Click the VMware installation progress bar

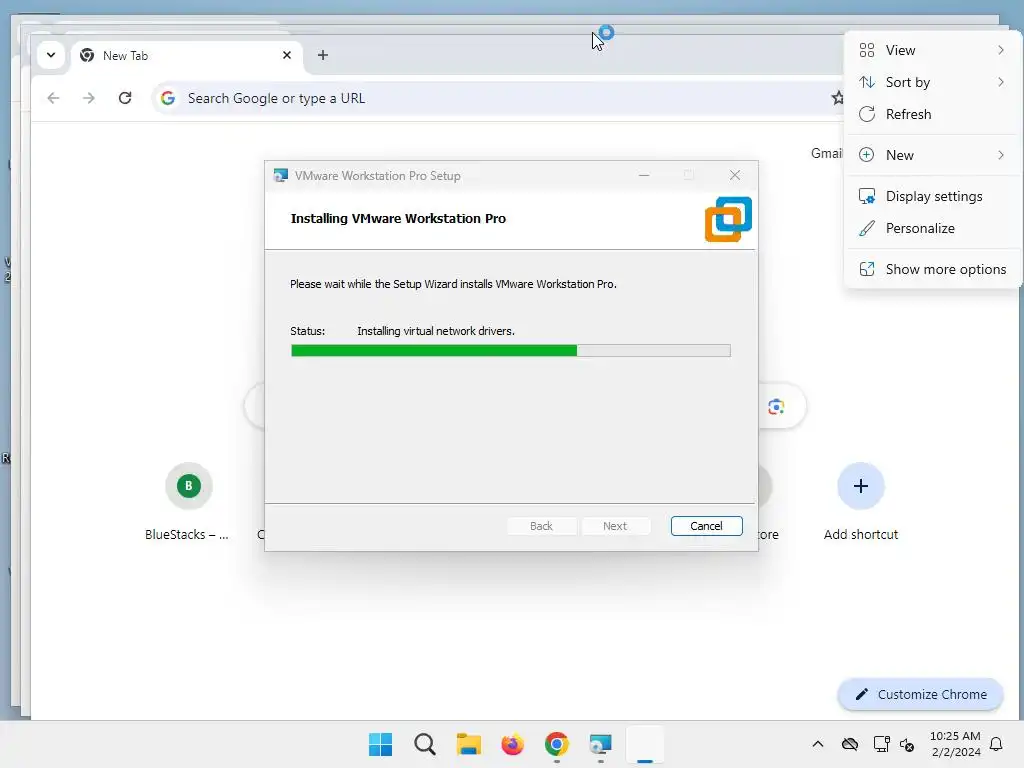click(511, 351)
